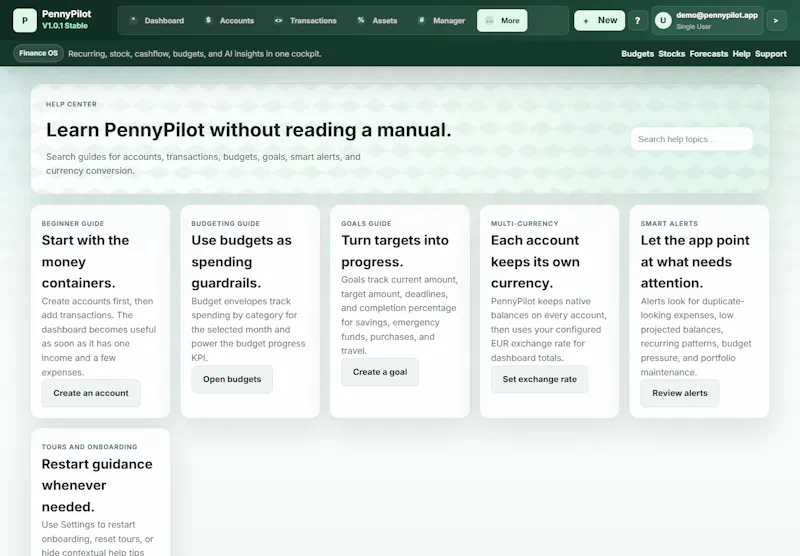
Task: Open the Forecasts quick link
Action: (709, 54)
